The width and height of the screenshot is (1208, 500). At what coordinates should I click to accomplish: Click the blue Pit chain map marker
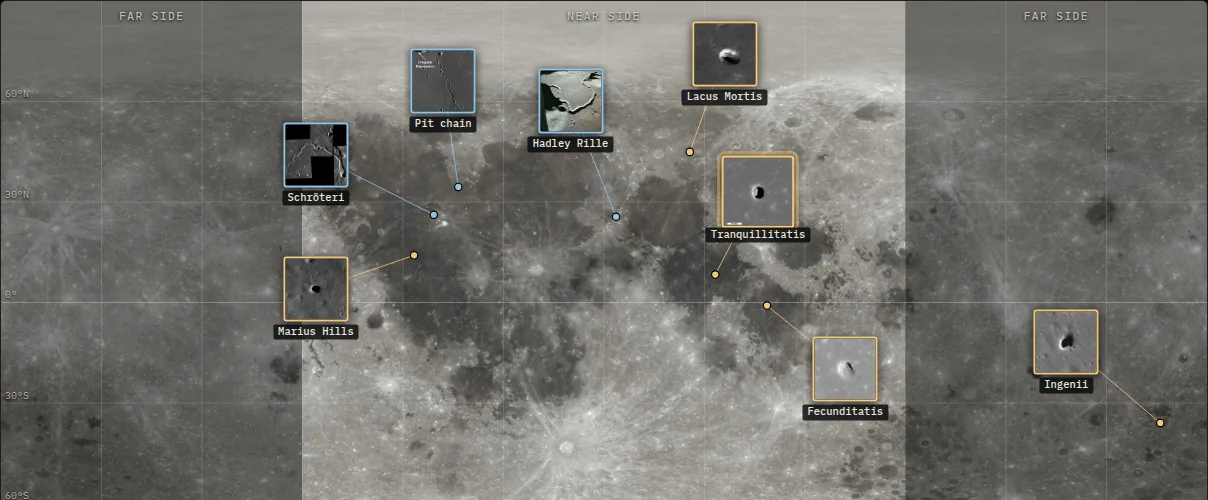pos(458,187)
